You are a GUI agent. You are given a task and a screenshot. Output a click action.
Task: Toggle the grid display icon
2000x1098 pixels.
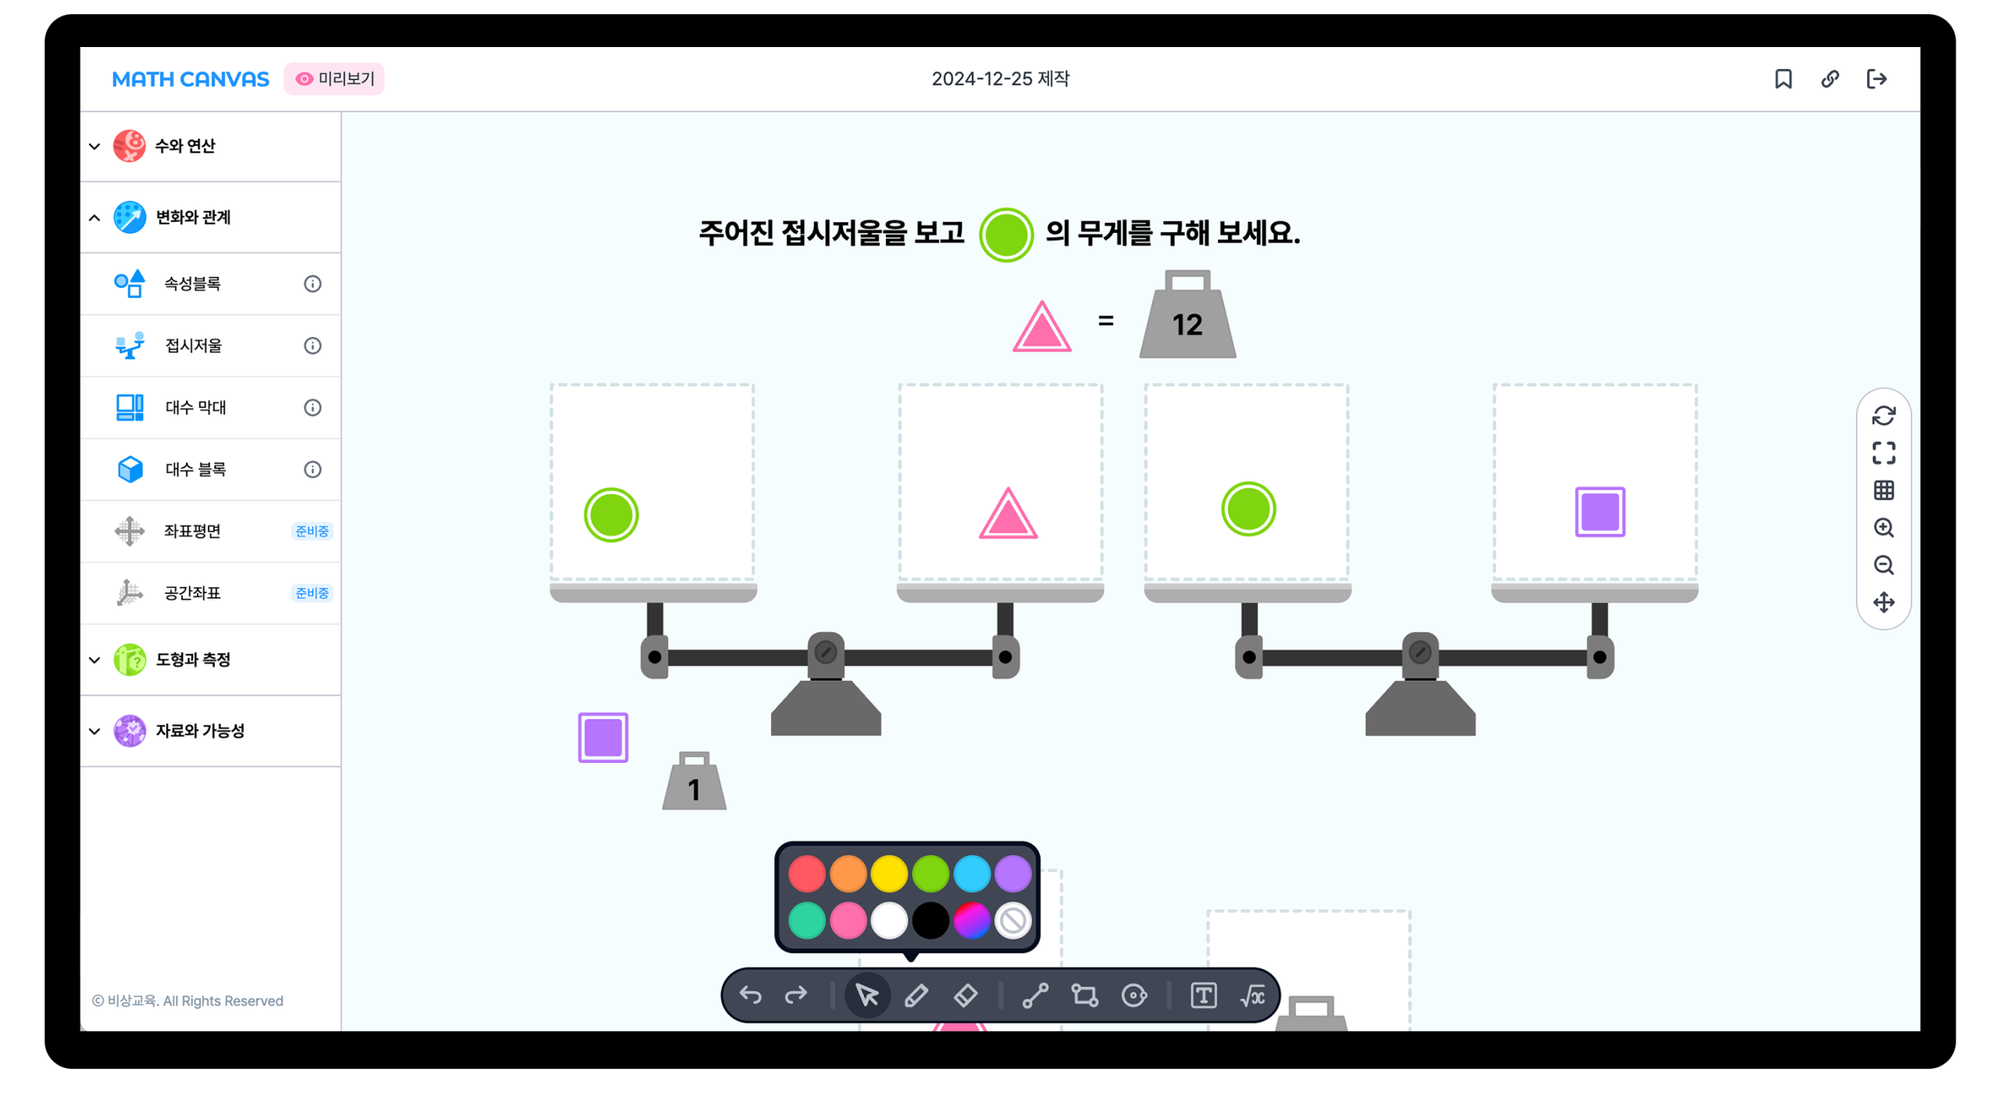[1883, 490]
